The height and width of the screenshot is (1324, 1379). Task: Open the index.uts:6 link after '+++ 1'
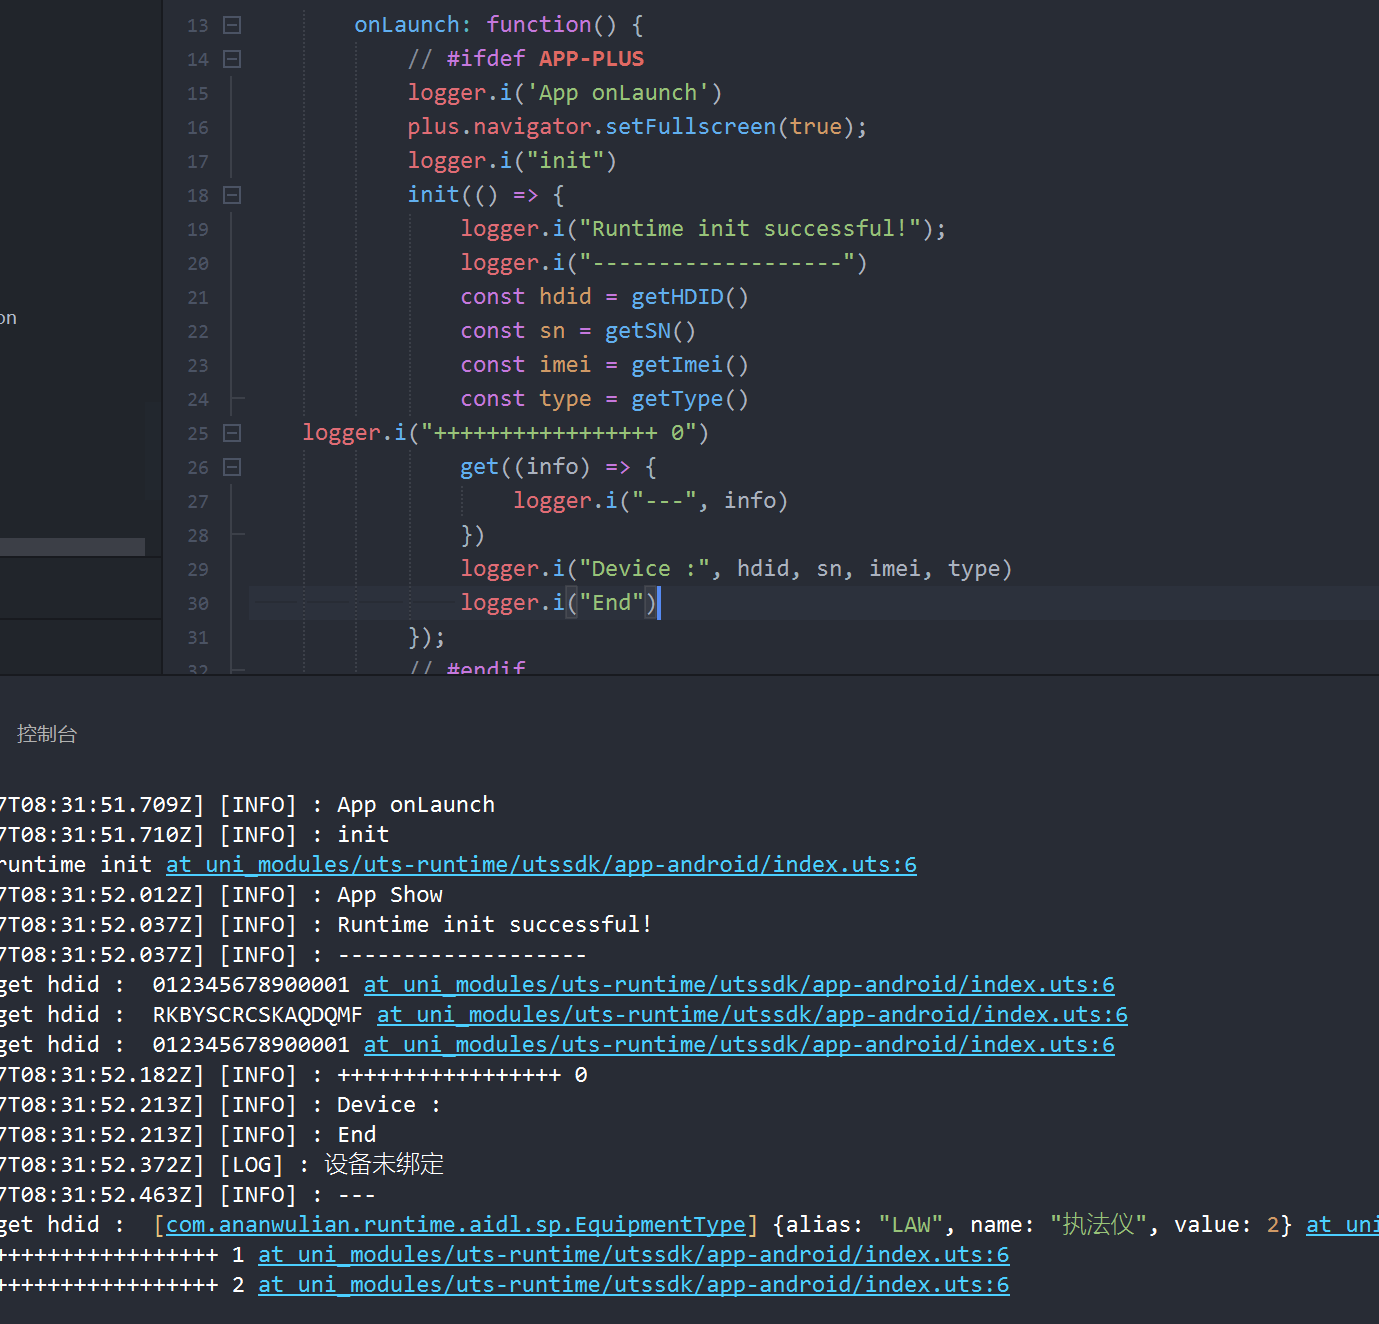(633, 1255)
